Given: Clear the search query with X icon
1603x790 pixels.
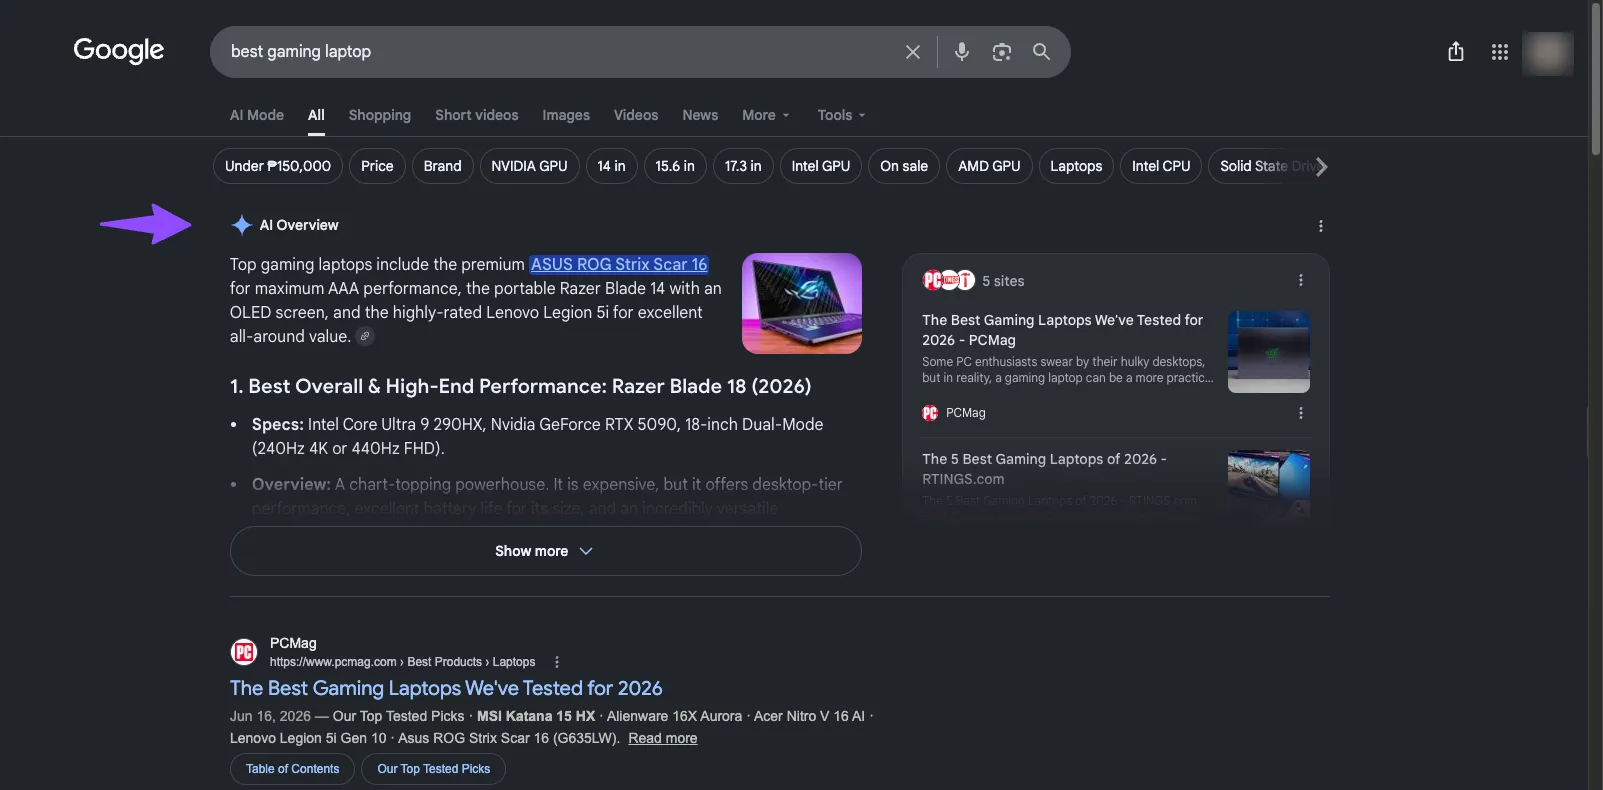Looking at the screenshot, I should point(913,52).
